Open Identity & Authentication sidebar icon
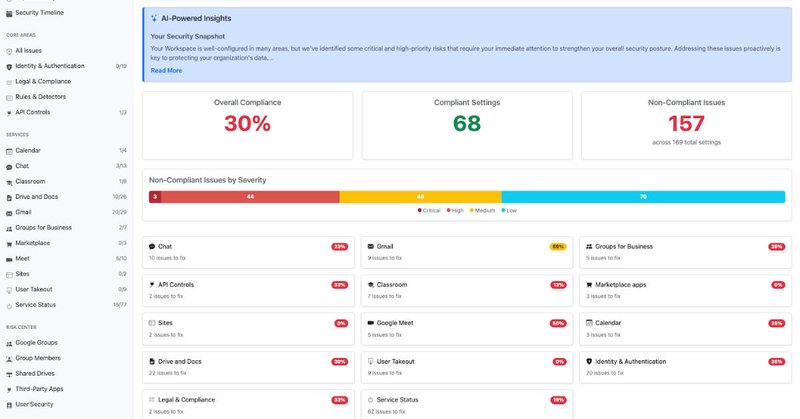The width and height of the screenshot is (800, 419). (9, 66)
